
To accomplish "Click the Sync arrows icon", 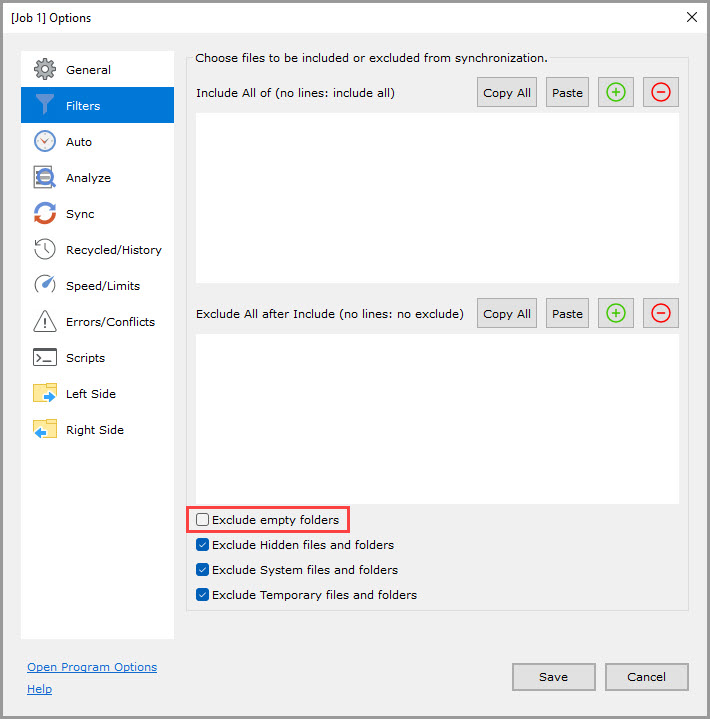I will 45,214.
